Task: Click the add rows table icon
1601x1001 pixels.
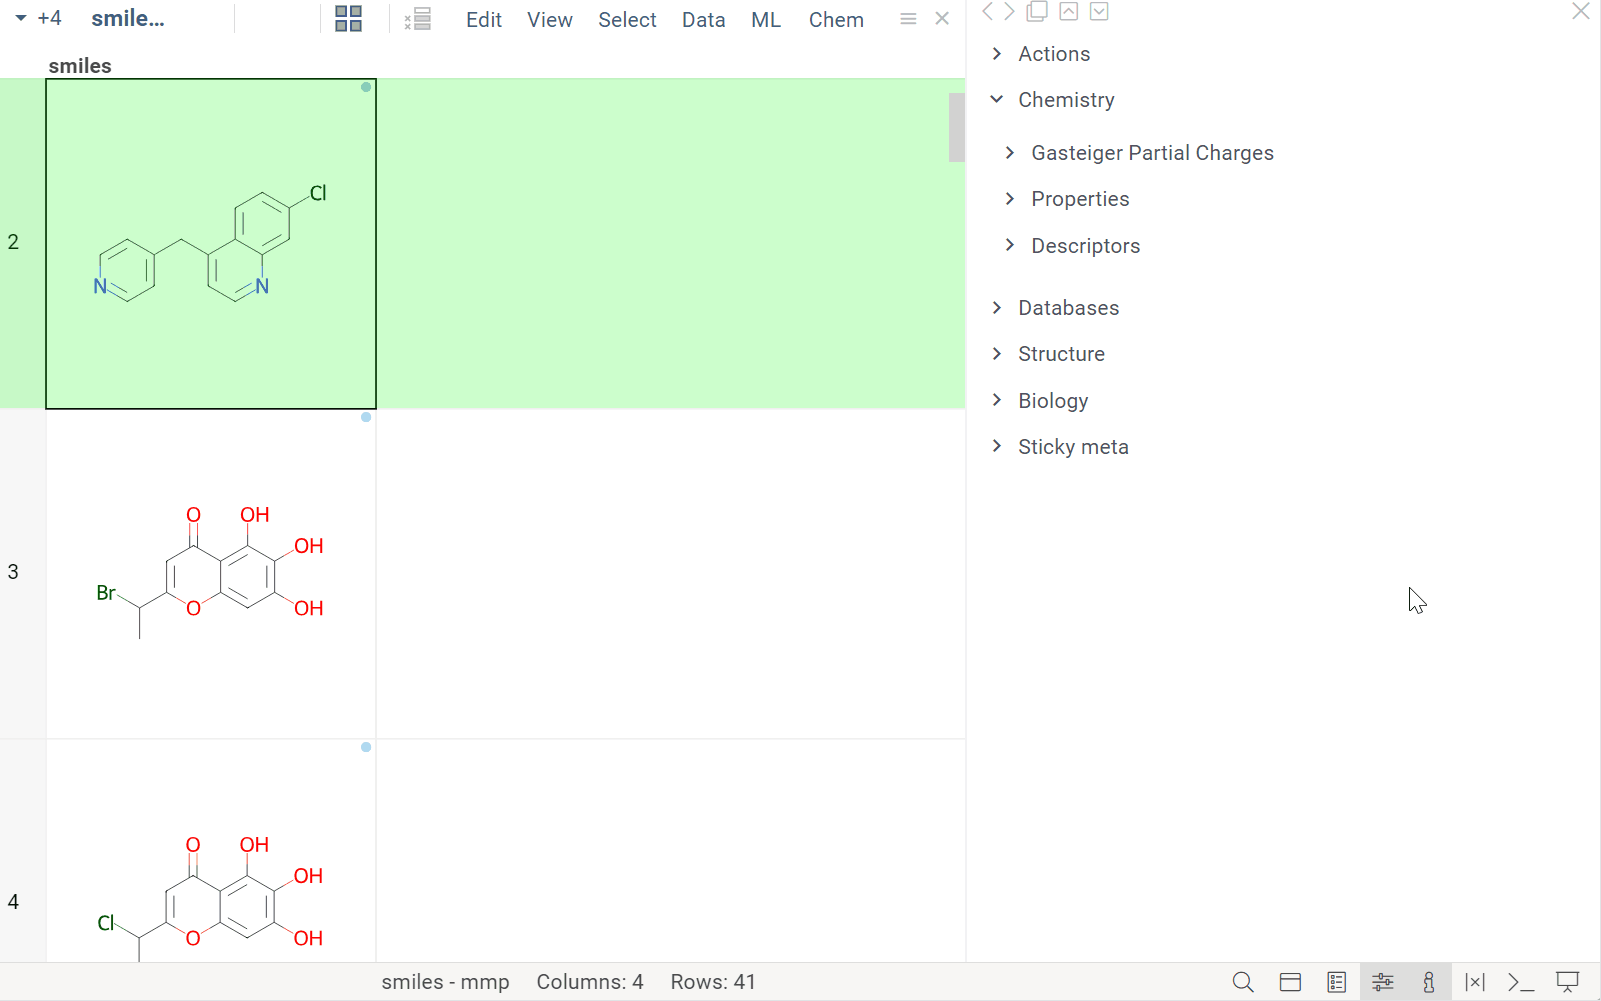Action: (418, 19)
